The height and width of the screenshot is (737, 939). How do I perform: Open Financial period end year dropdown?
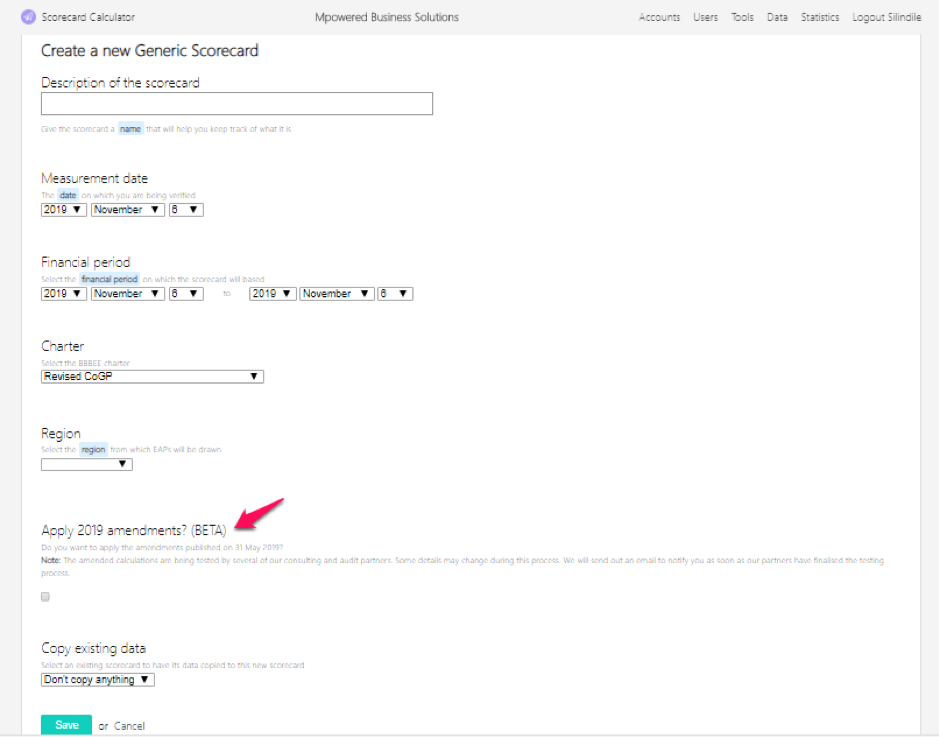pyautogui.click(x=272, y=293)
